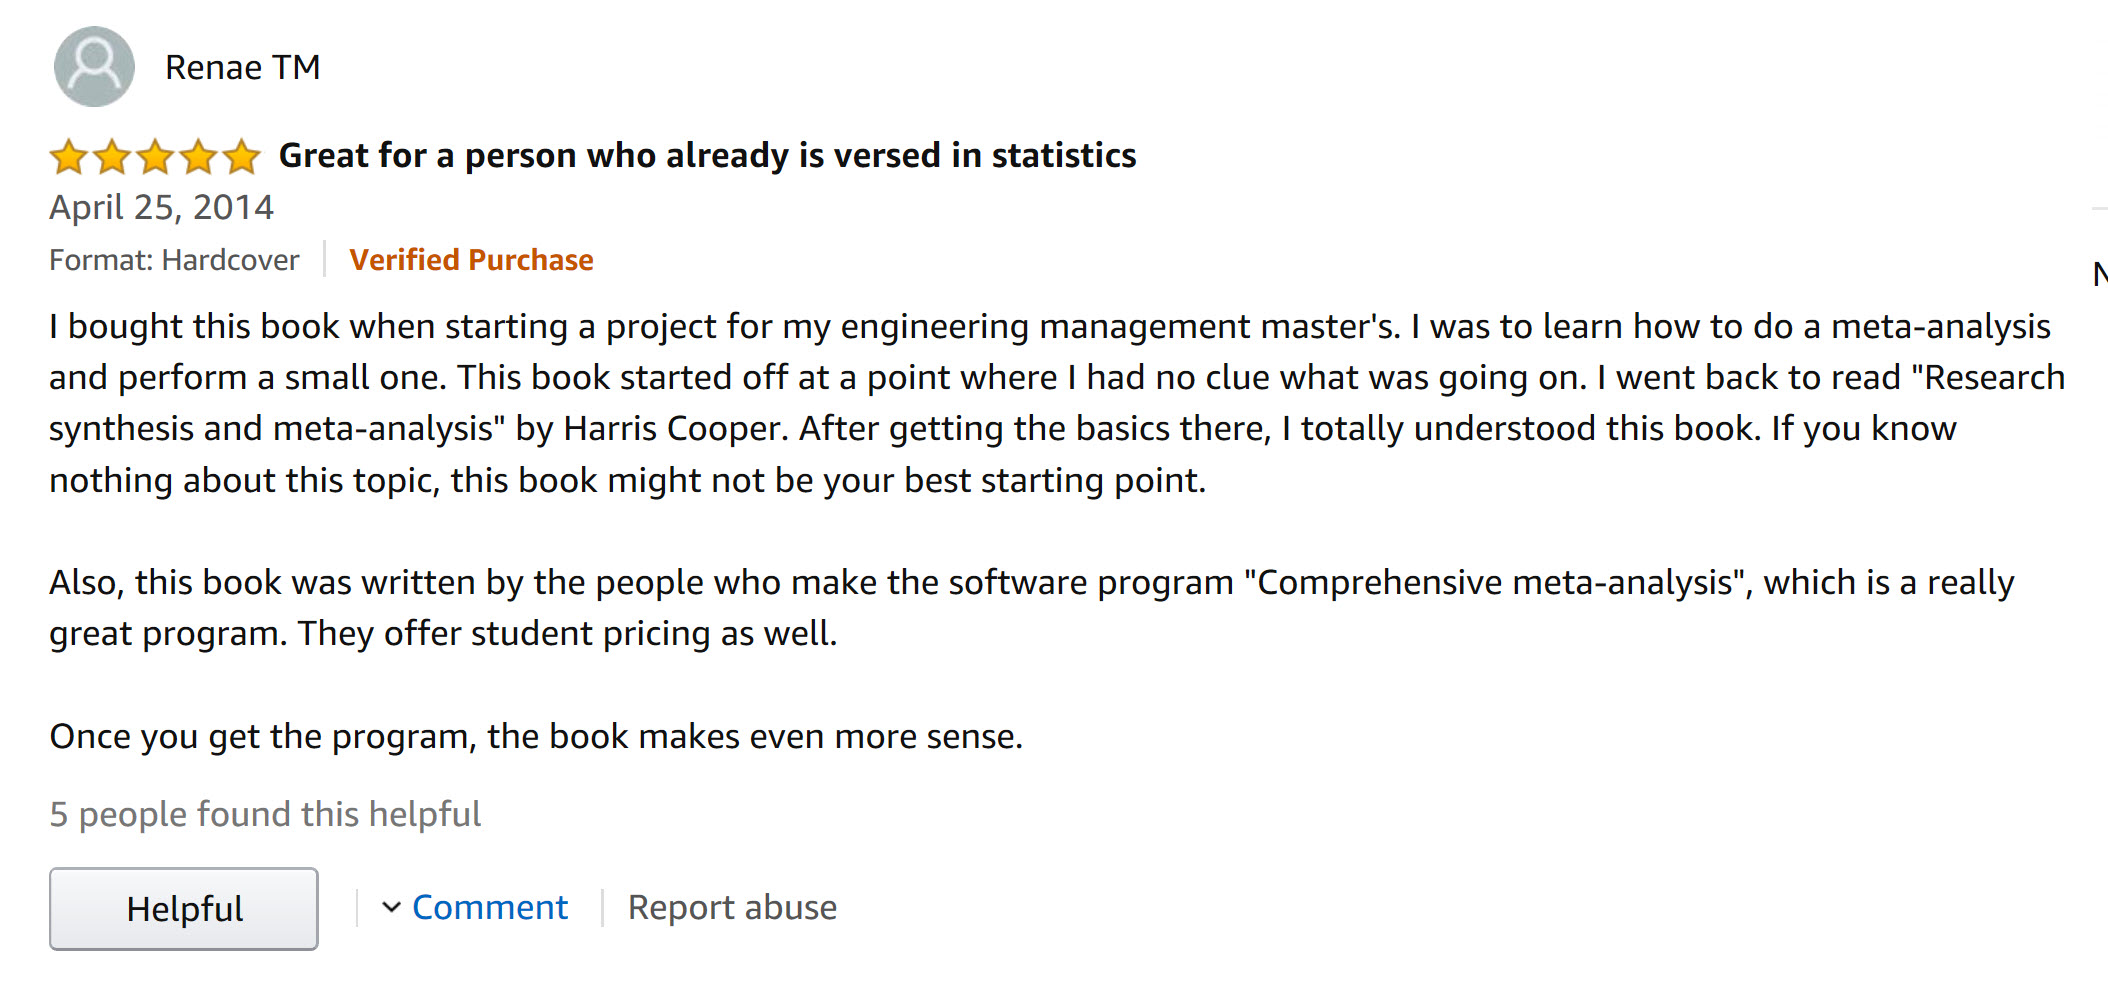Open the Renae TM reviewer profile name
This screenshot has width=2108, height=990.
coord(242,67)
